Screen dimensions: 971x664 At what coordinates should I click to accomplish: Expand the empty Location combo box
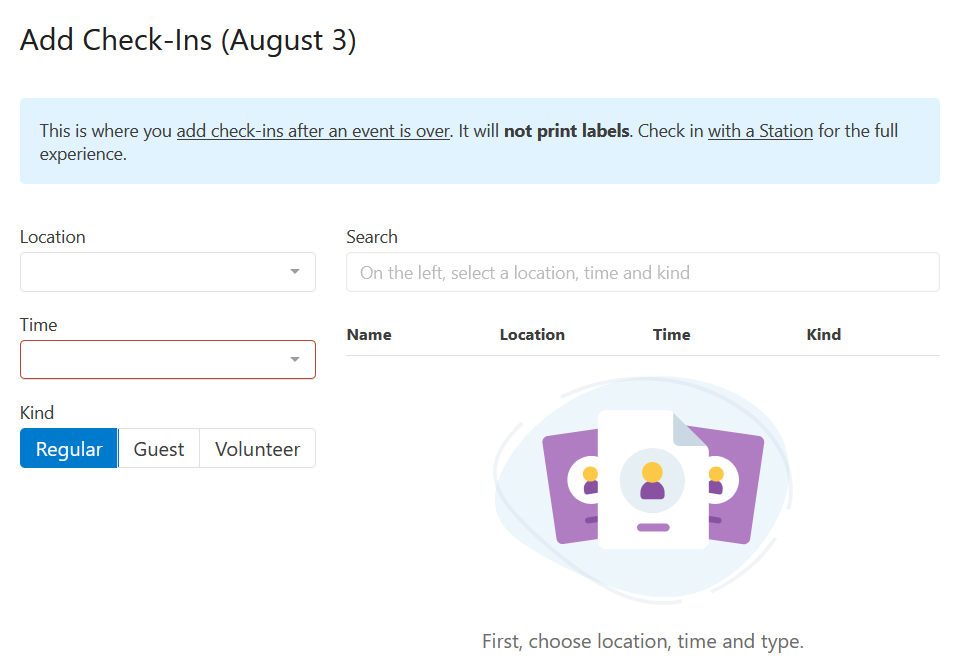(x=167, y=271)
